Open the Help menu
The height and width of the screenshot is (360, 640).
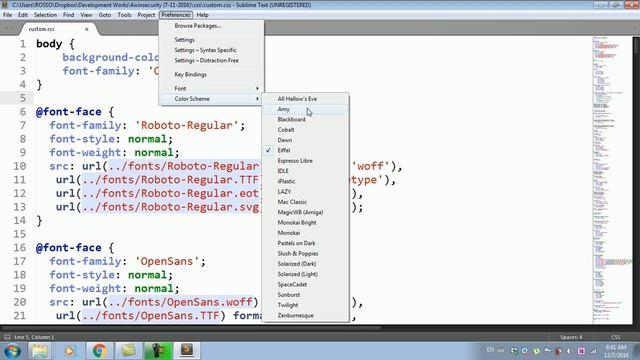(202, 15)
